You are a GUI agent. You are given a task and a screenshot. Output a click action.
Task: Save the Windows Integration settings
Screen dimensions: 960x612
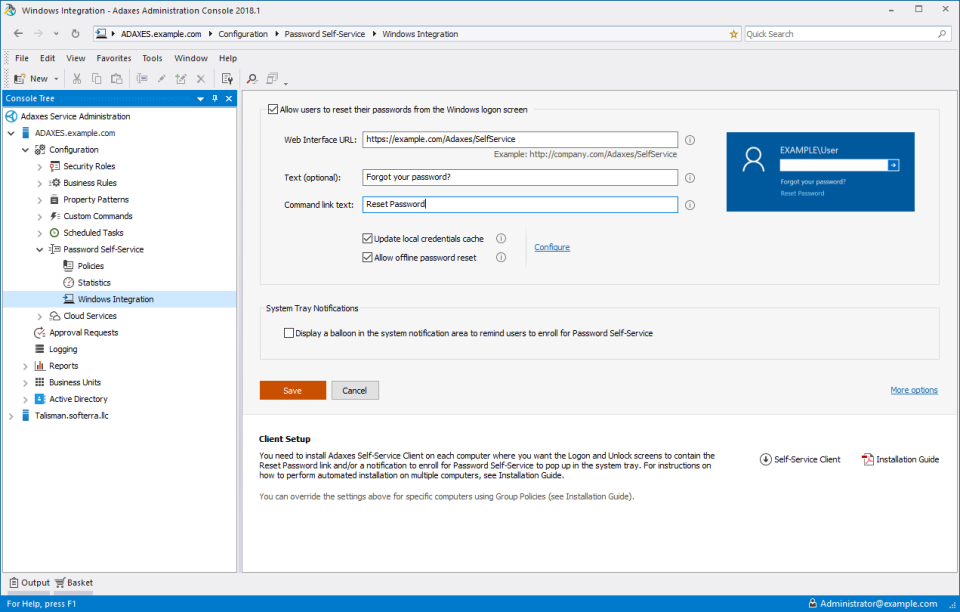(292, 390)
